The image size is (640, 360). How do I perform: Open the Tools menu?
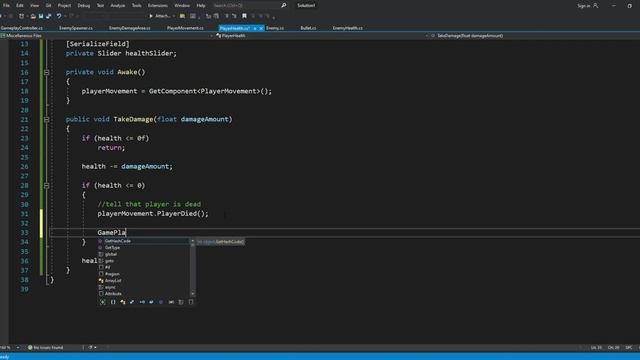tap(137, 5)
